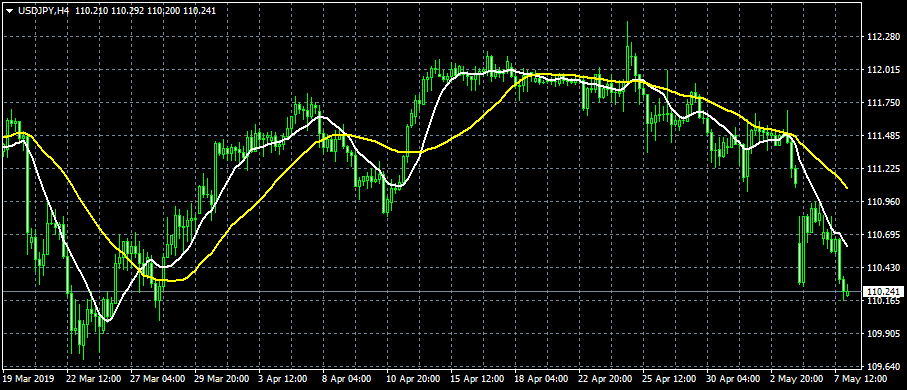The width and height of the screenshot is (907, 390).
Task: Click the 30 Apr 04:00 time label
Action: click(x=733, y=378)
